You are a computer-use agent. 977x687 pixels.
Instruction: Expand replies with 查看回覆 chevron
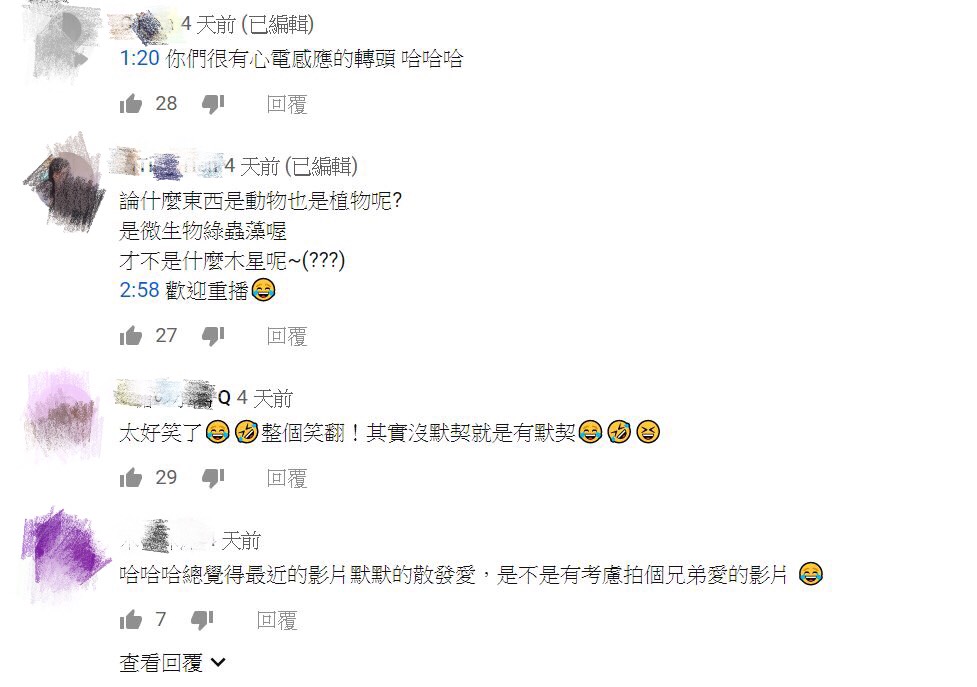point(173,663)
